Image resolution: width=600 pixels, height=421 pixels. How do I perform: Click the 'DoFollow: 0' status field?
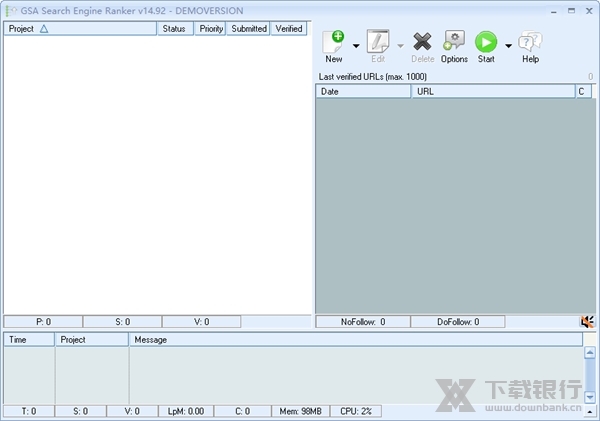pos(458,322)
